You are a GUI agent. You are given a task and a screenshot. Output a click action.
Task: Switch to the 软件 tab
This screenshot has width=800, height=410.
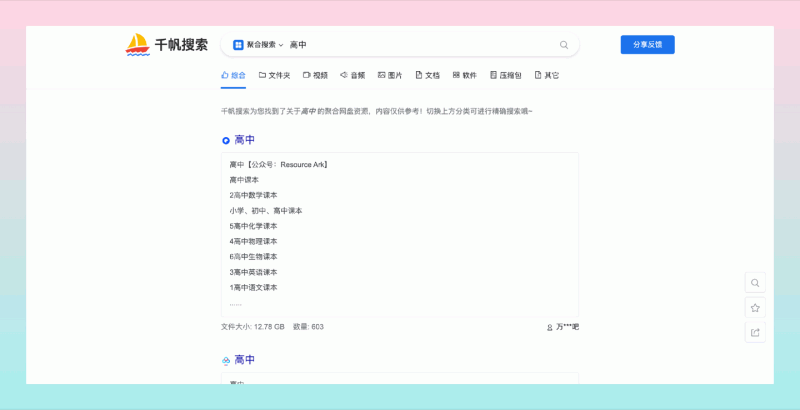tap(464, 75)
